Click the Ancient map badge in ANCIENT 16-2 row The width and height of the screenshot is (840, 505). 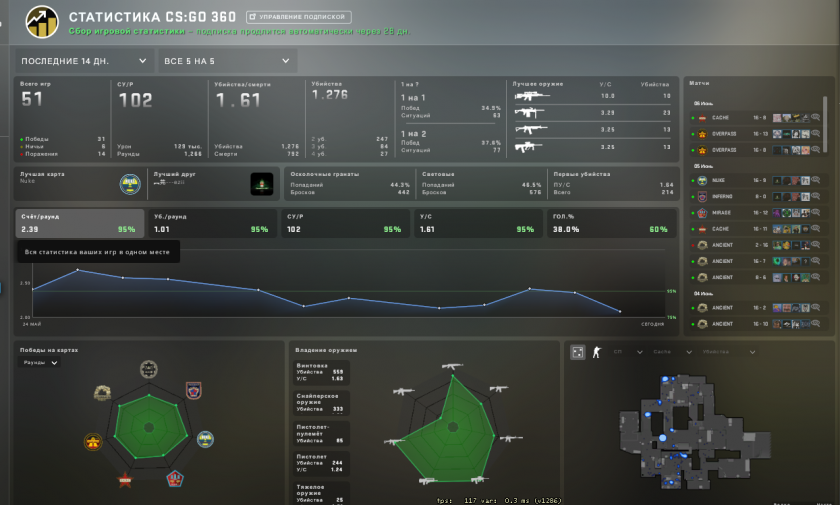702,308
